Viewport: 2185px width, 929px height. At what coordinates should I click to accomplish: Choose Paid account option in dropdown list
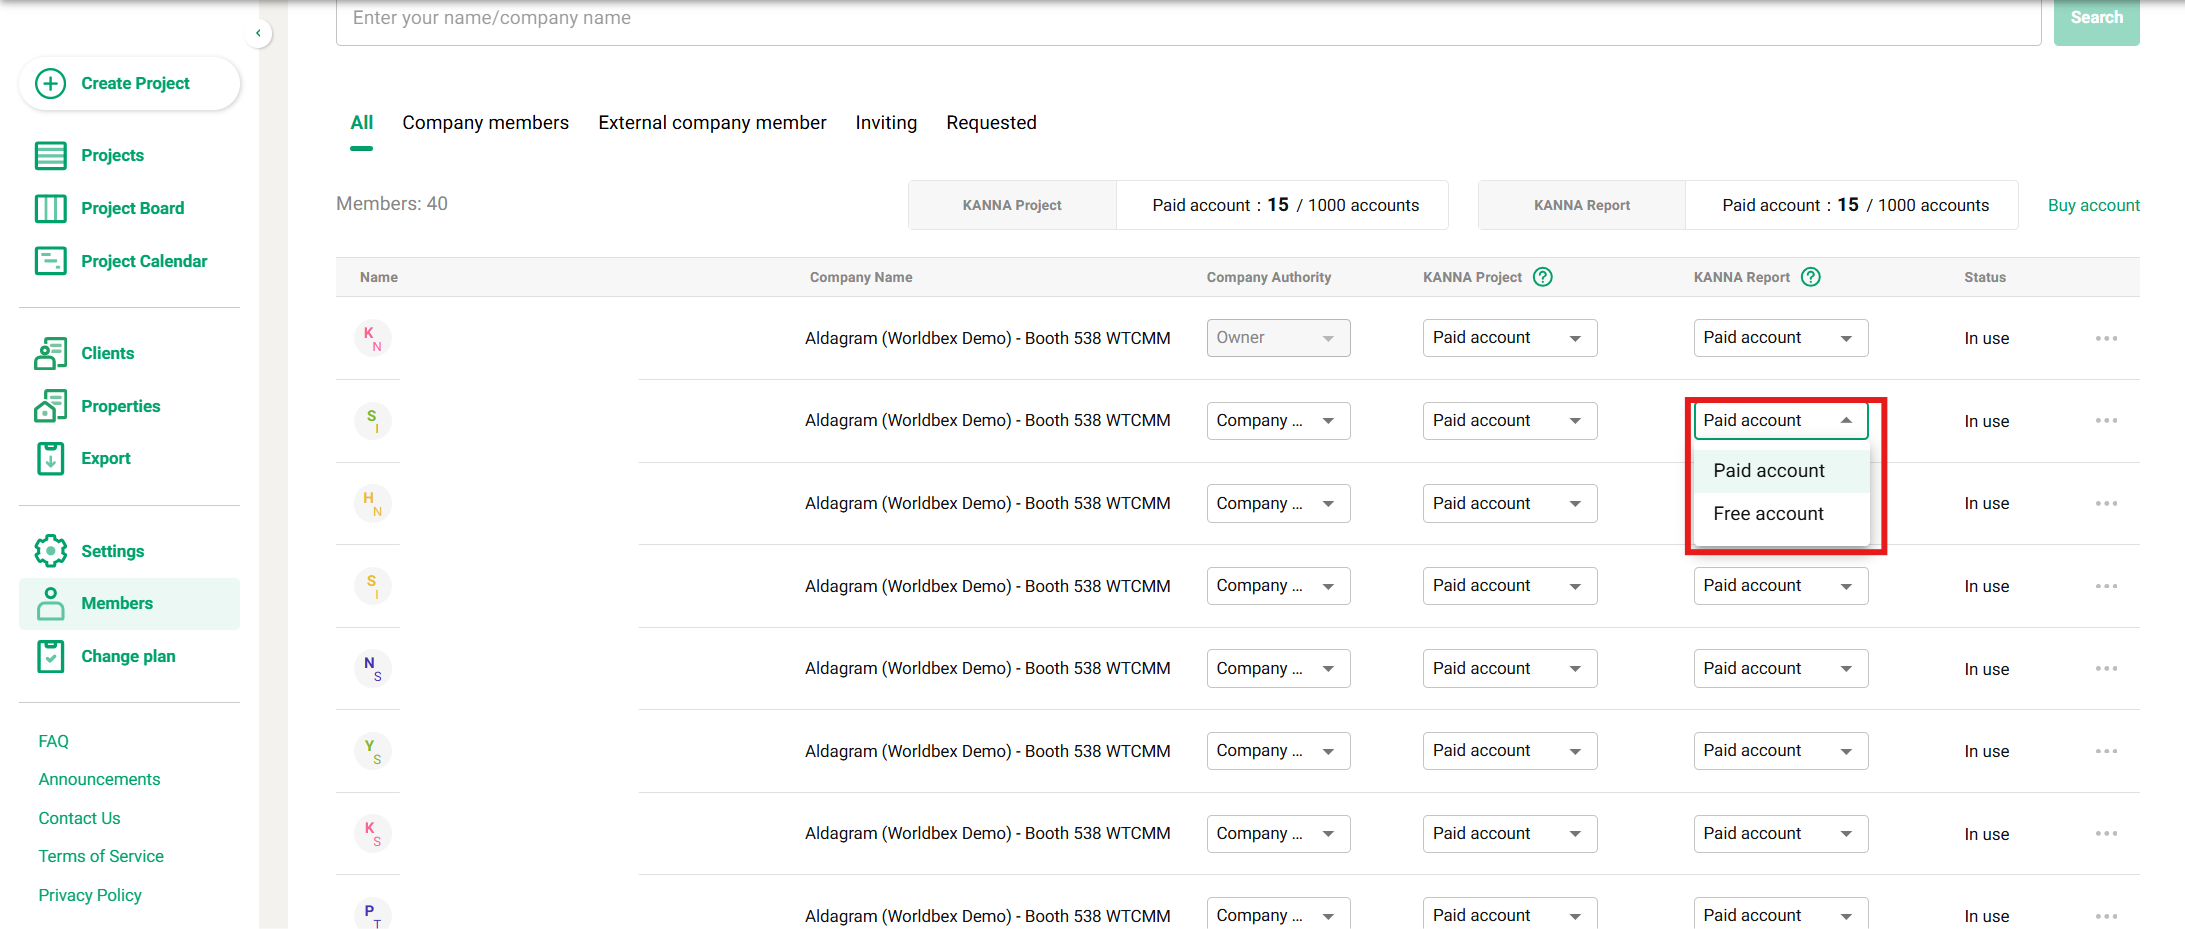[x=1768, y=471]
